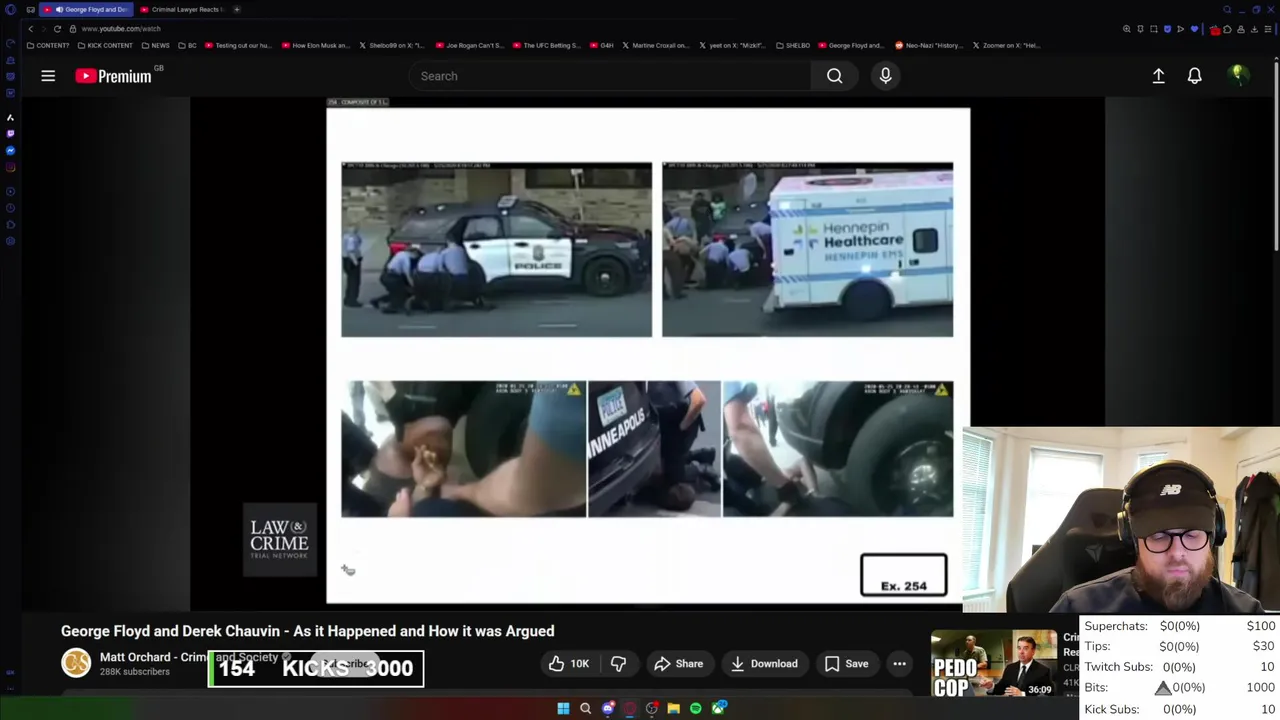Viewport: 1280px width, 720px height.
Task: Open the upload video icon in header
Action: pyautogui.click(x=1158, y=76)
